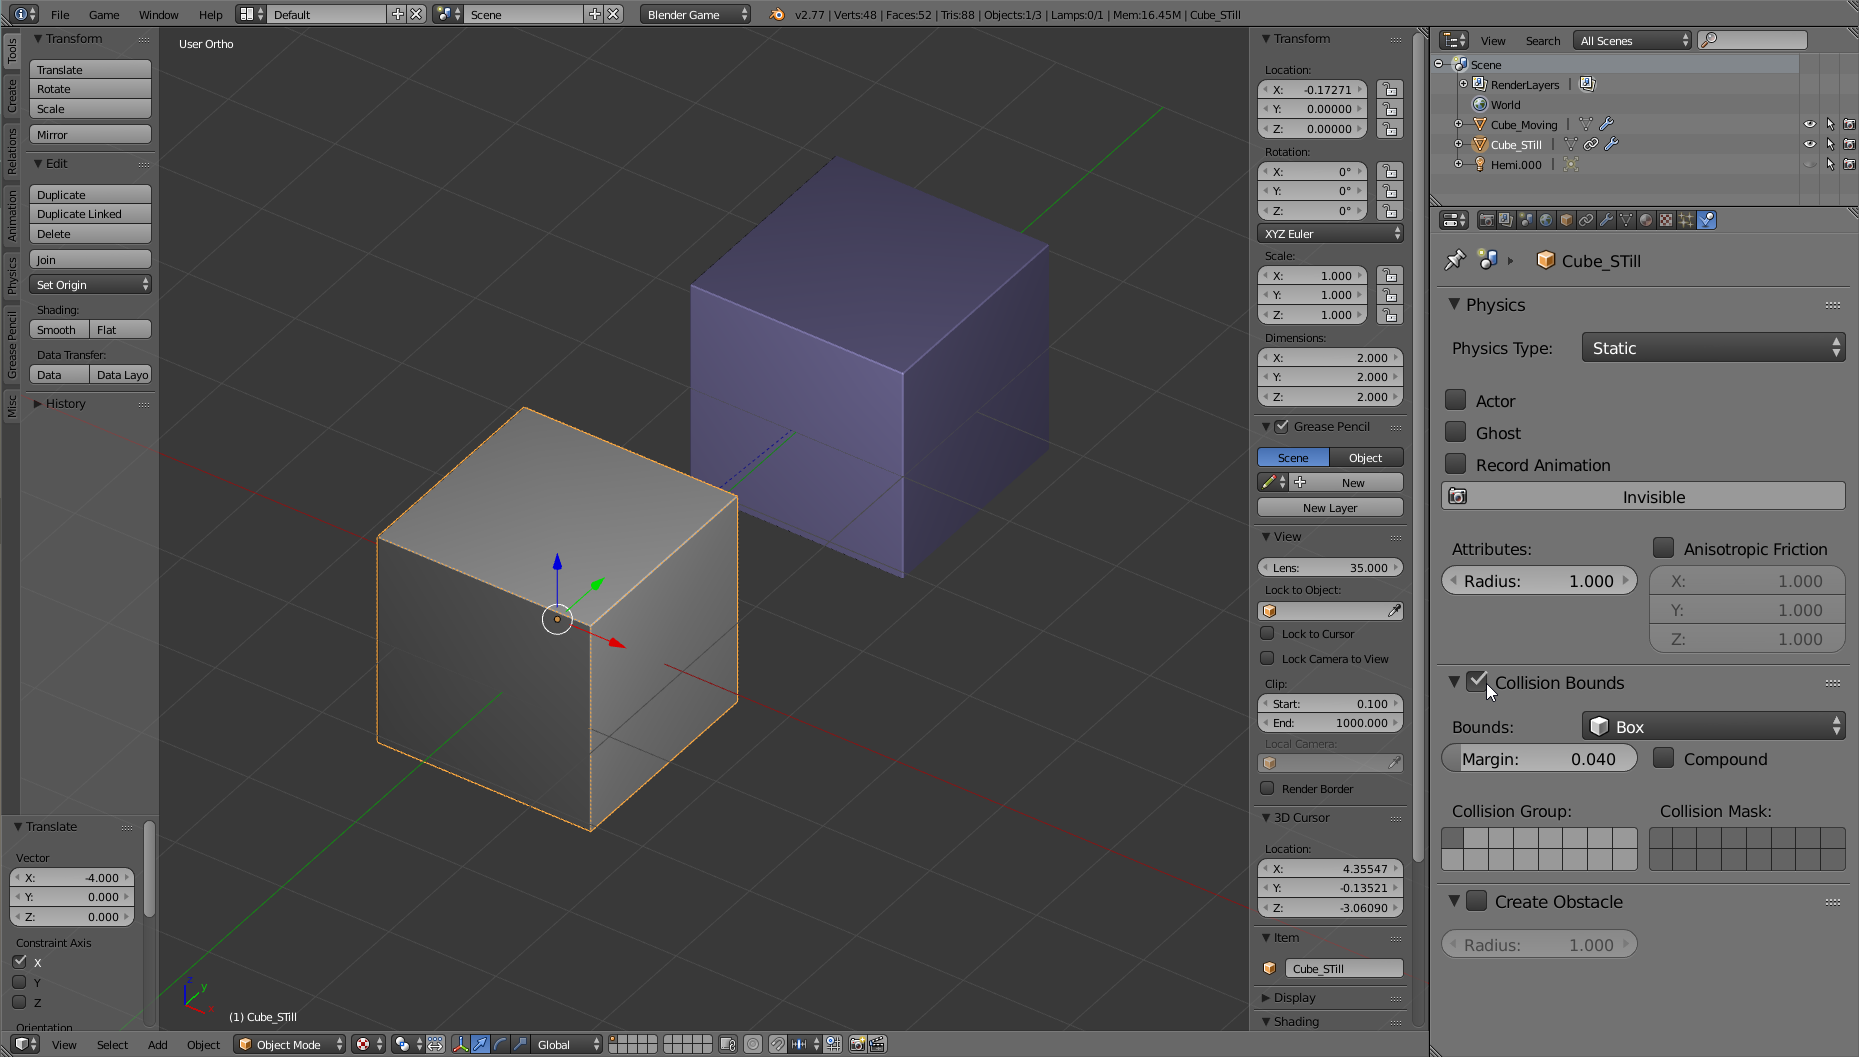The image size is (1859, 1057).
Task: Lock the Location X value with the padlock
Action: (x=1389, y=90)
